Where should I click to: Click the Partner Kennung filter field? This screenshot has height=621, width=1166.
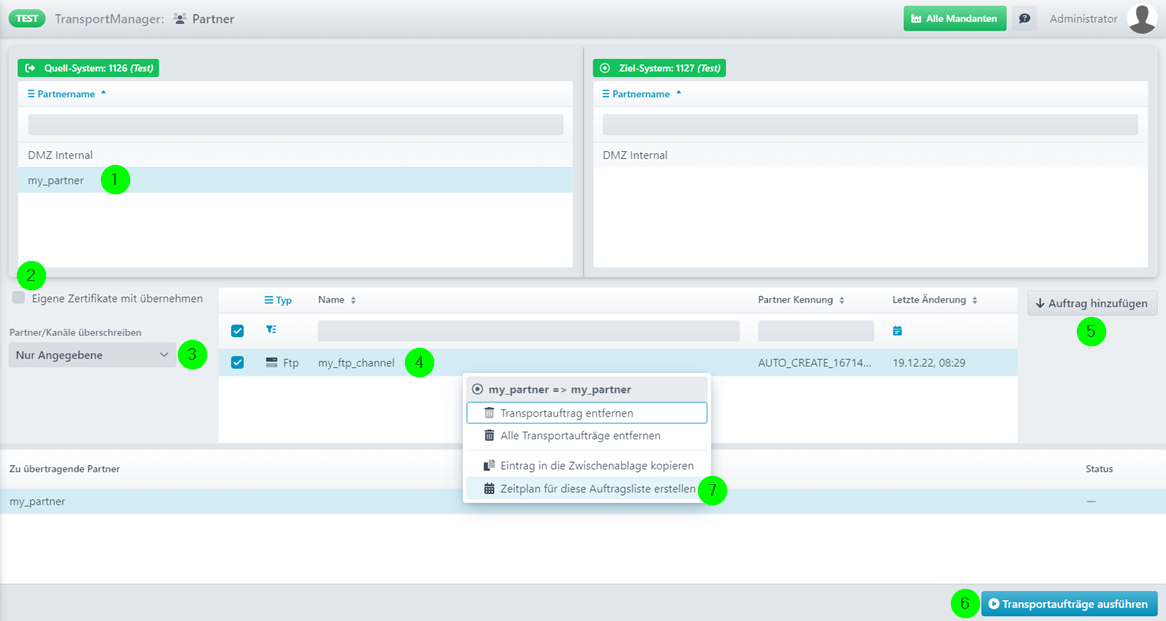tap(816, 331)
